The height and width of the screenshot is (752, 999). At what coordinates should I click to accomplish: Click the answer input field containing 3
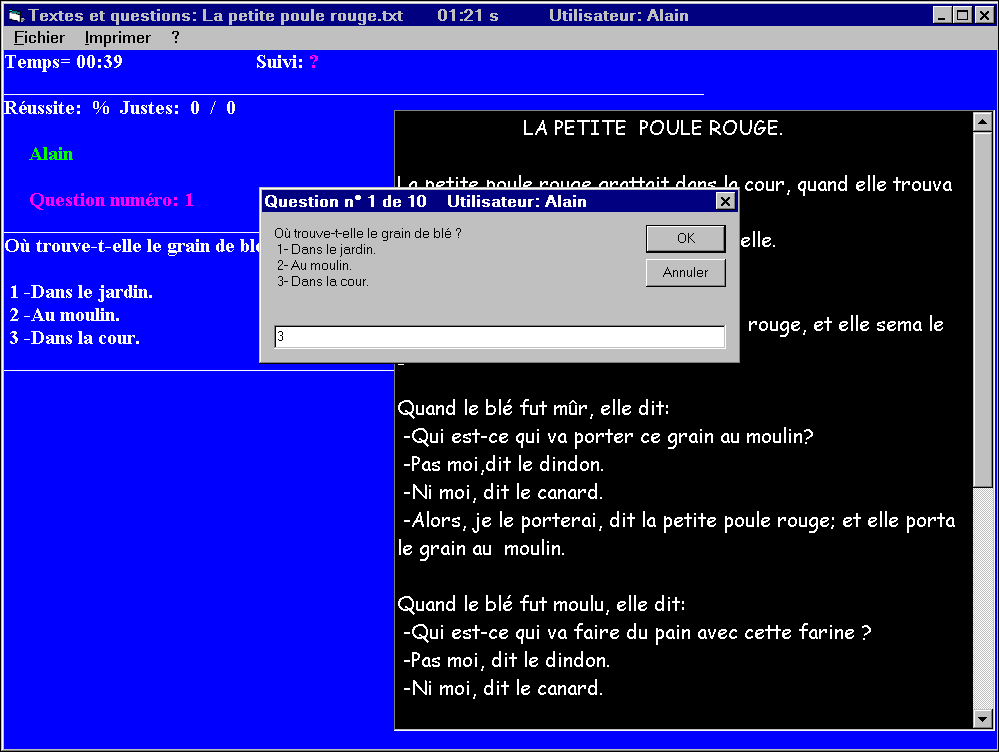click(x=499, y=337)
